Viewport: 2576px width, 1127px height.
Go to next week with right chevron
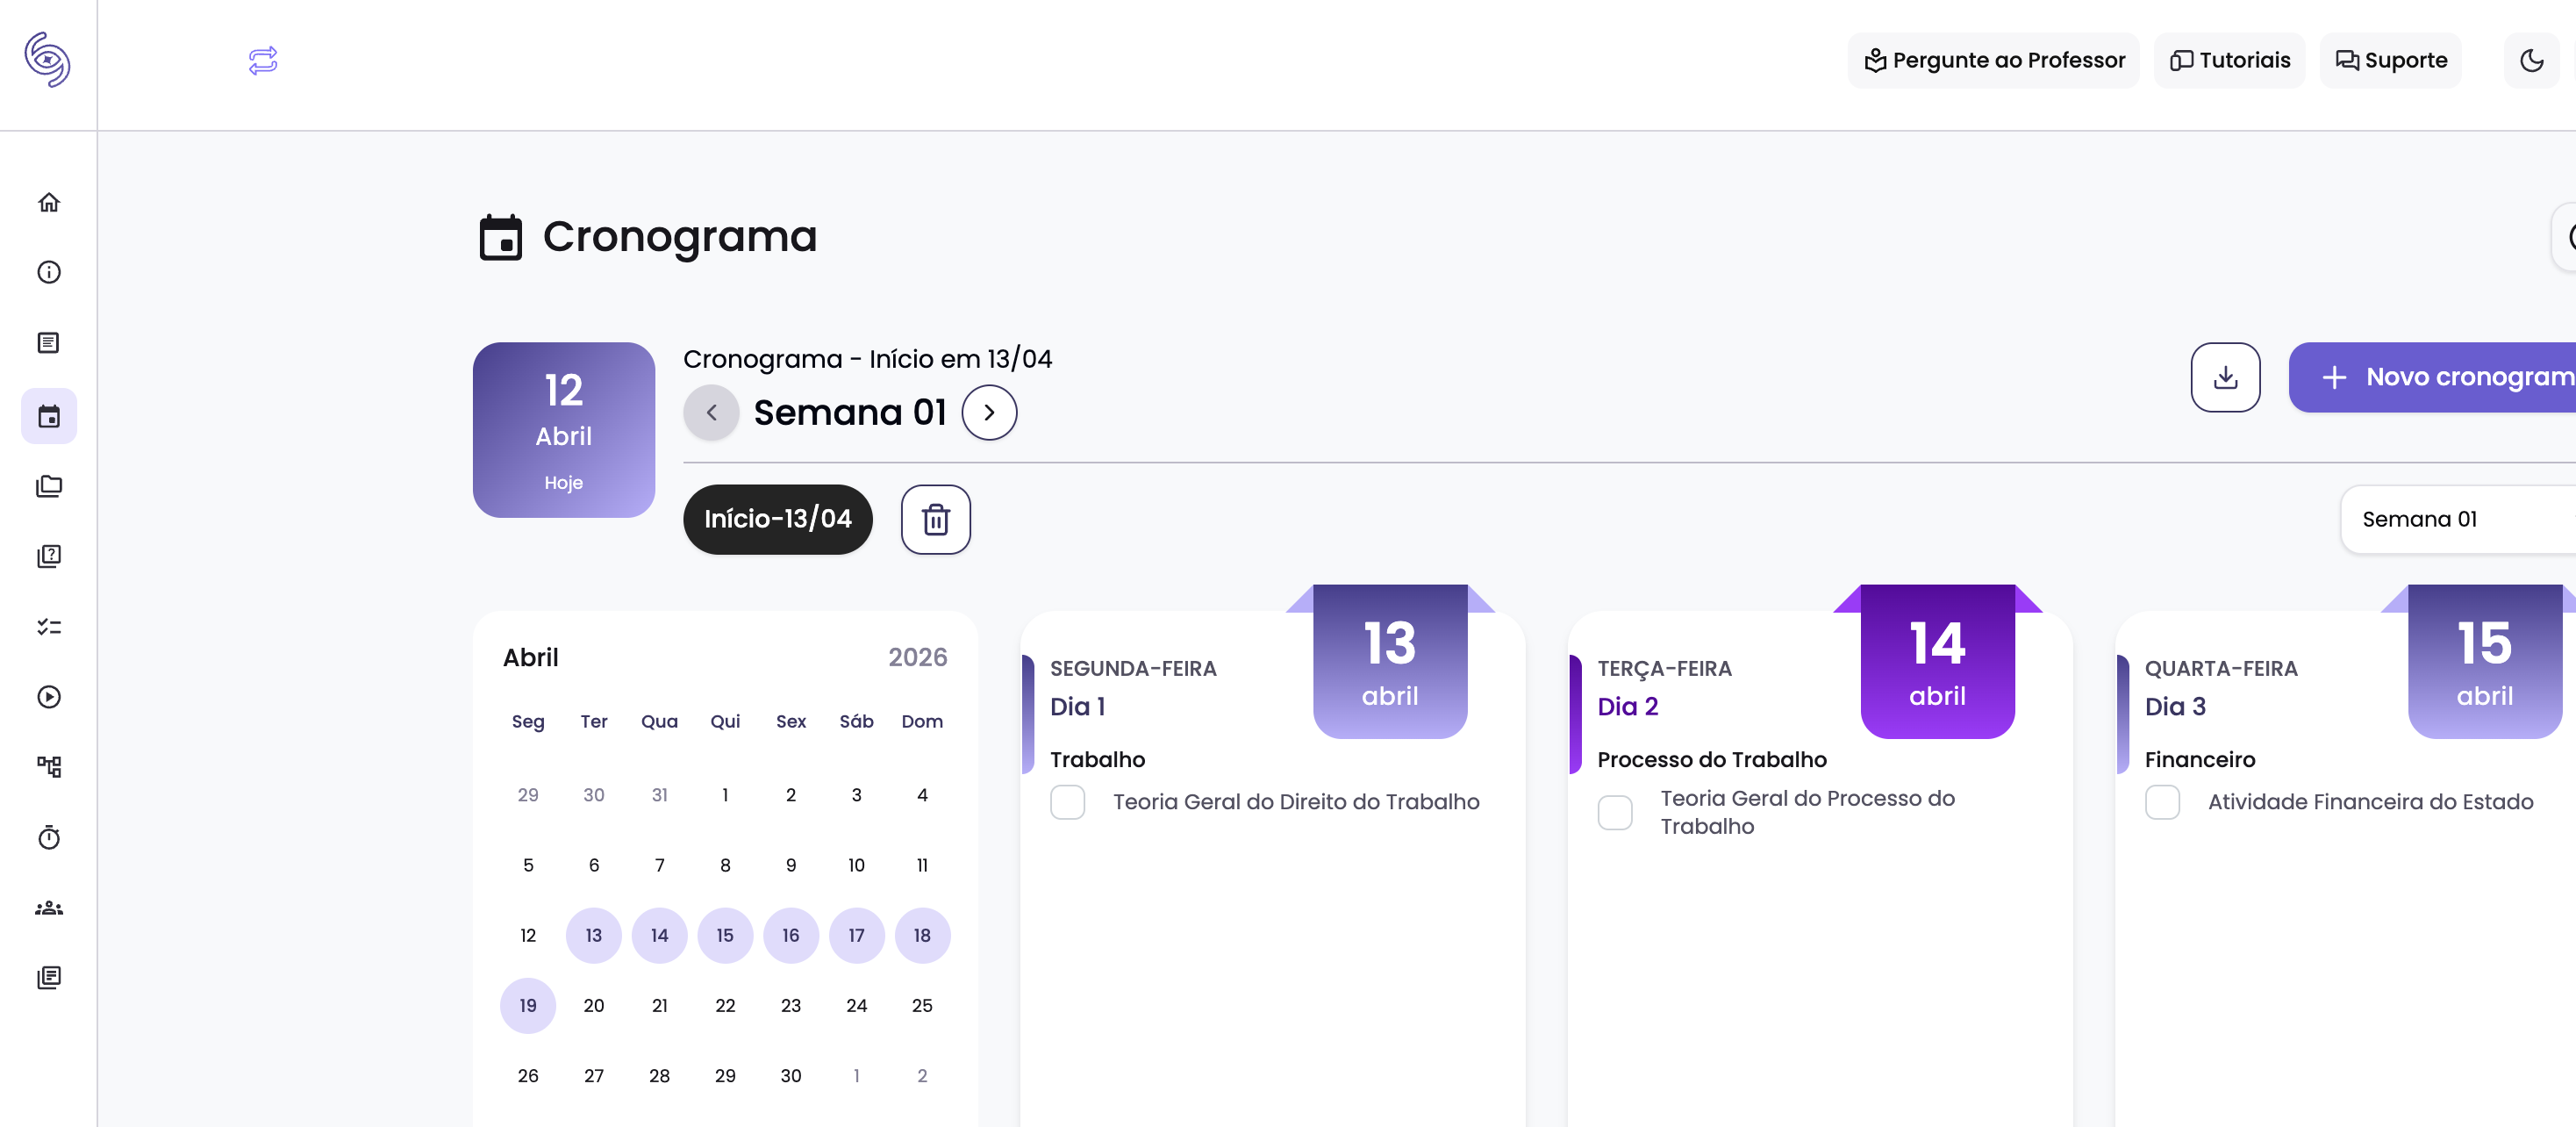988,412
